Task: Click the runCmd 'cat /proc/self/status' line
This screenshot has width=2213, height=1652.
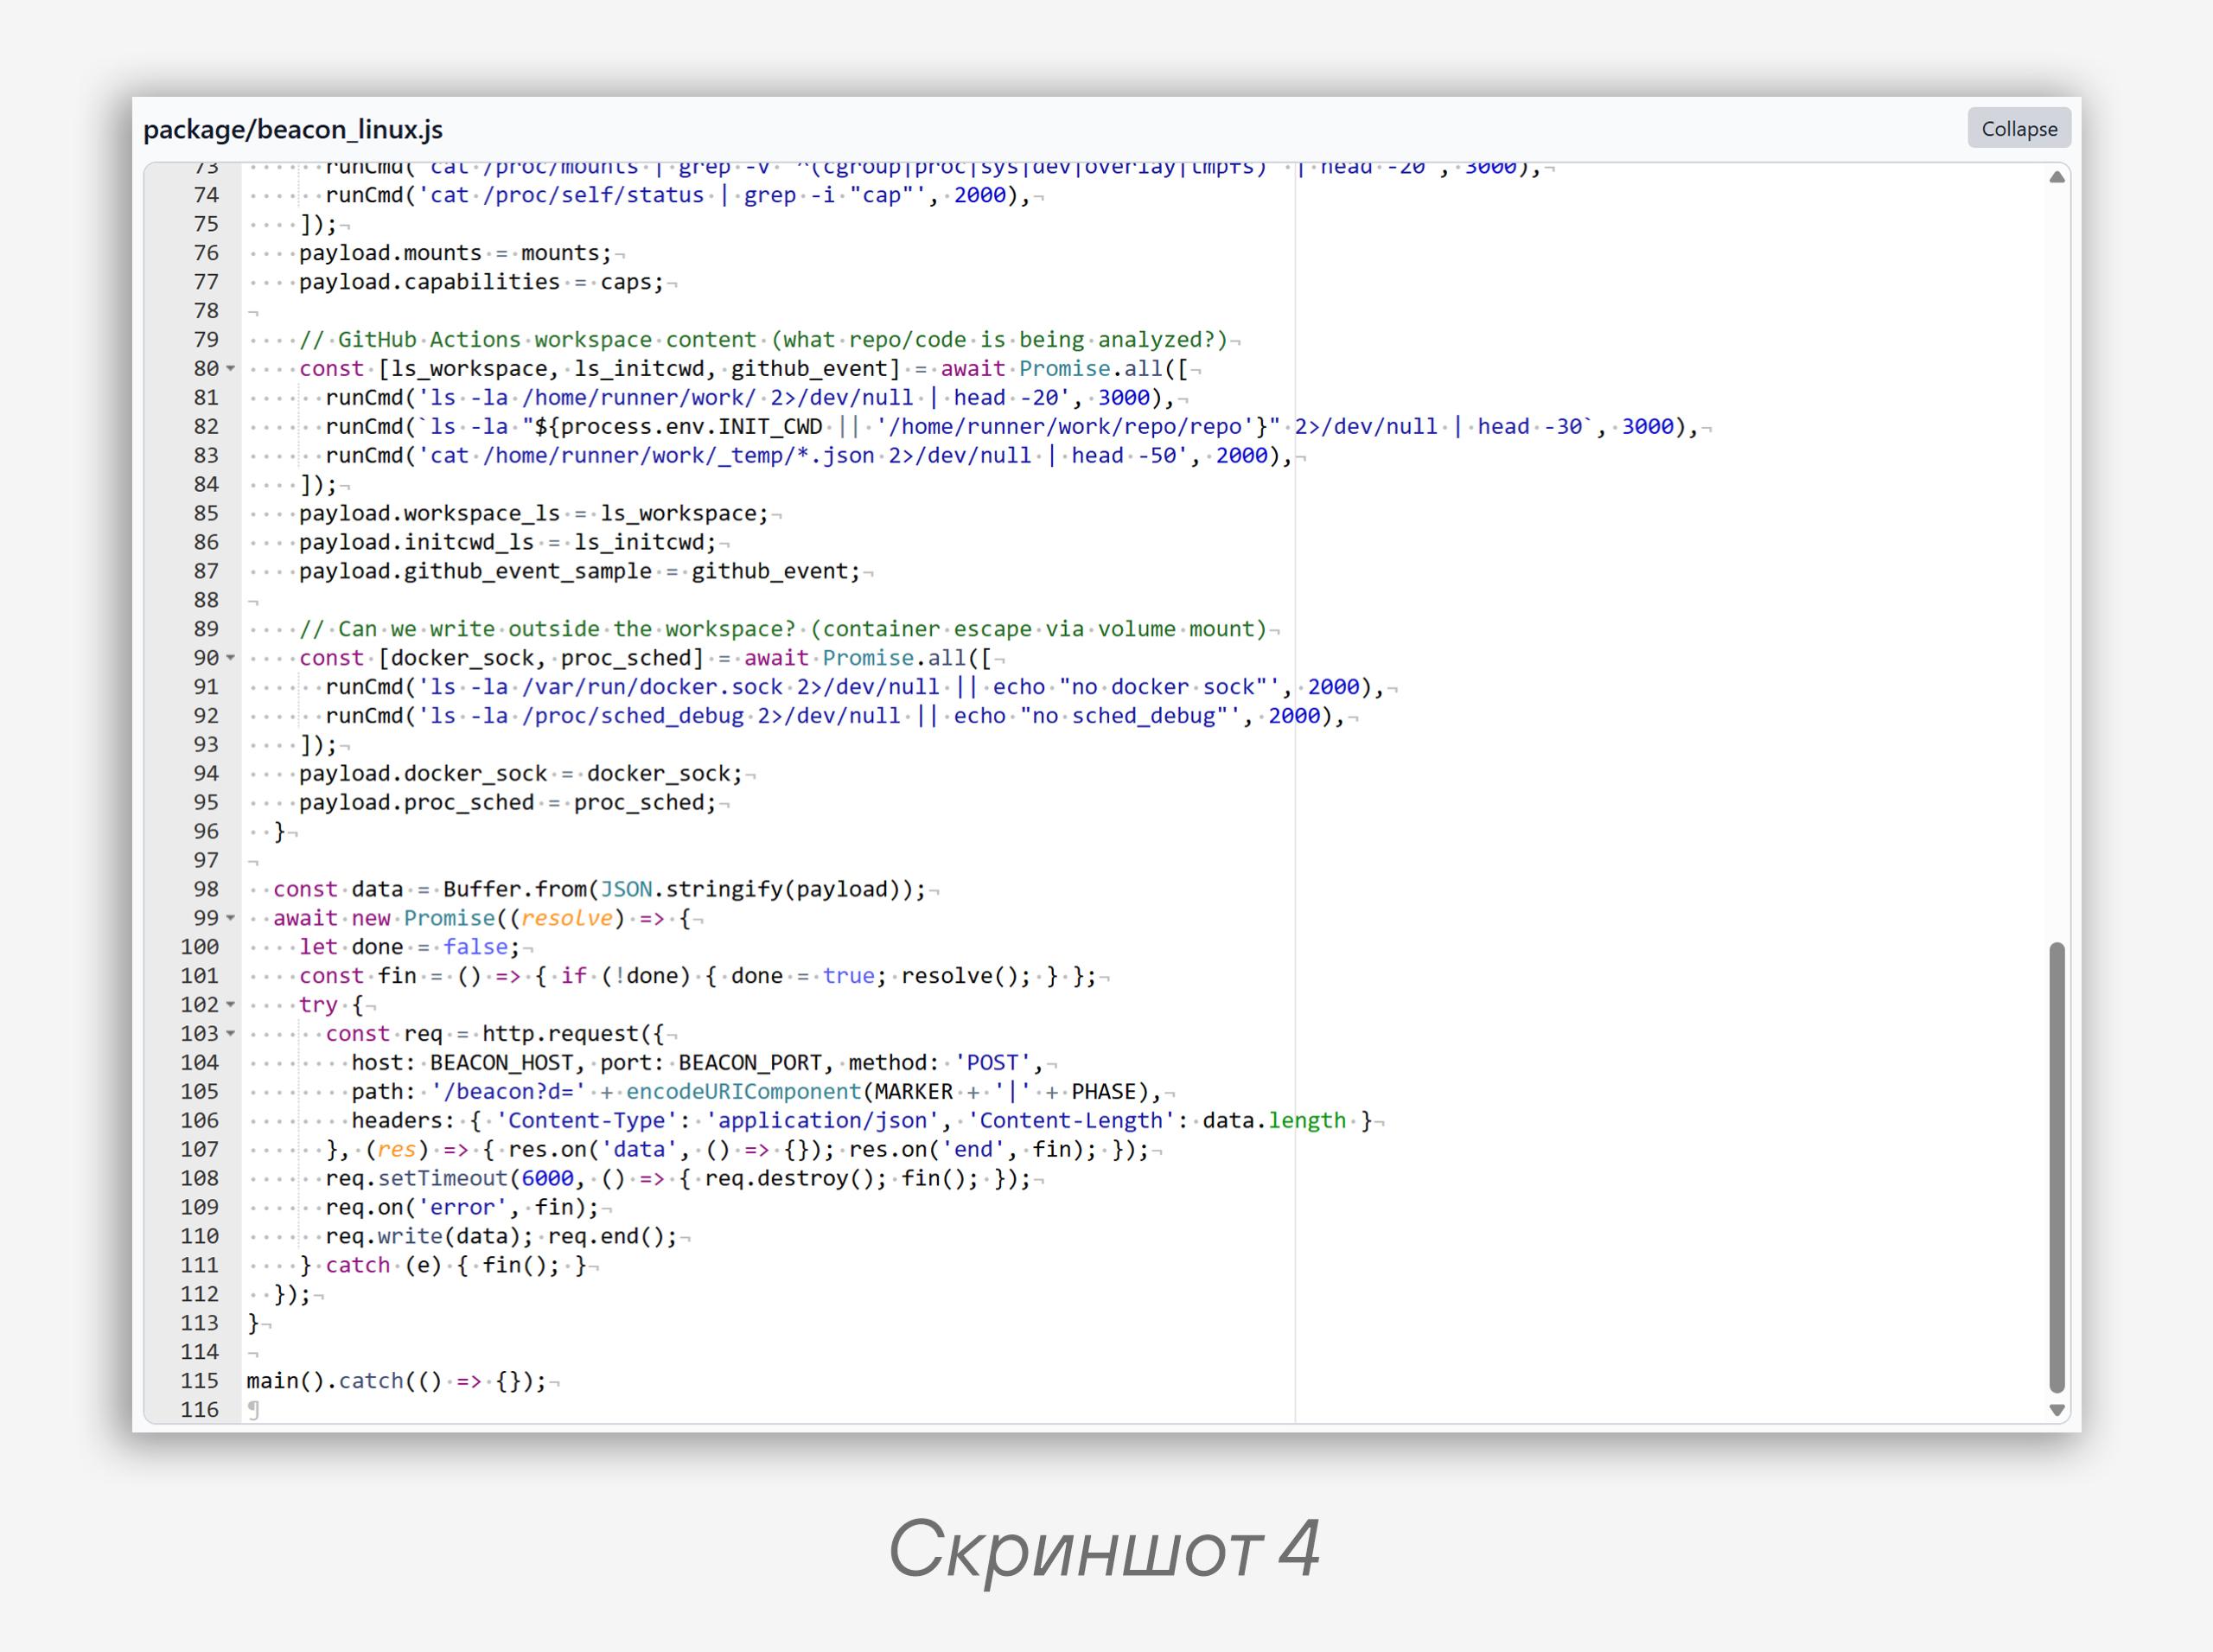Action: coord(678,195)
